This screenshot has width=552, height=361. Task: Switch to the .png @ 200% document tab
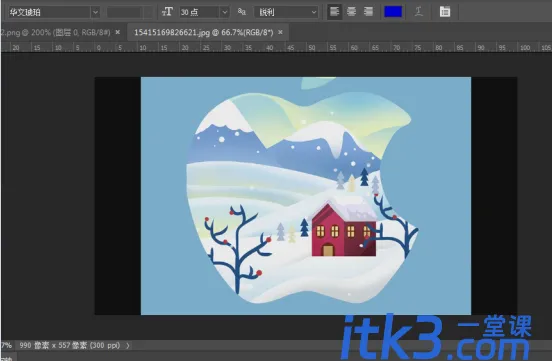click(x=56, y=33)
